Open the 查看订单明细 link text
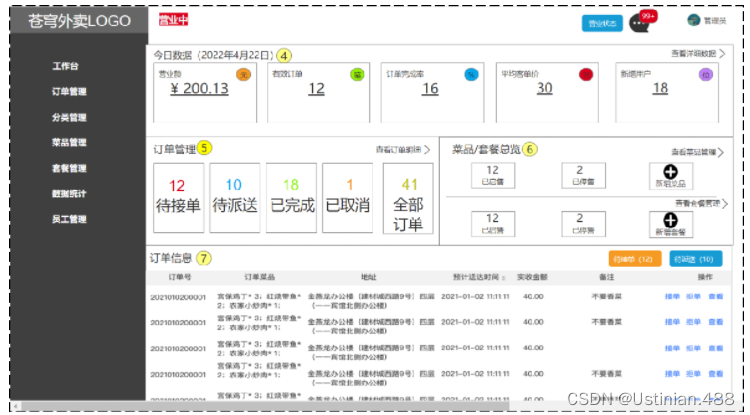750x415 pixels. (x=398, y=150)
